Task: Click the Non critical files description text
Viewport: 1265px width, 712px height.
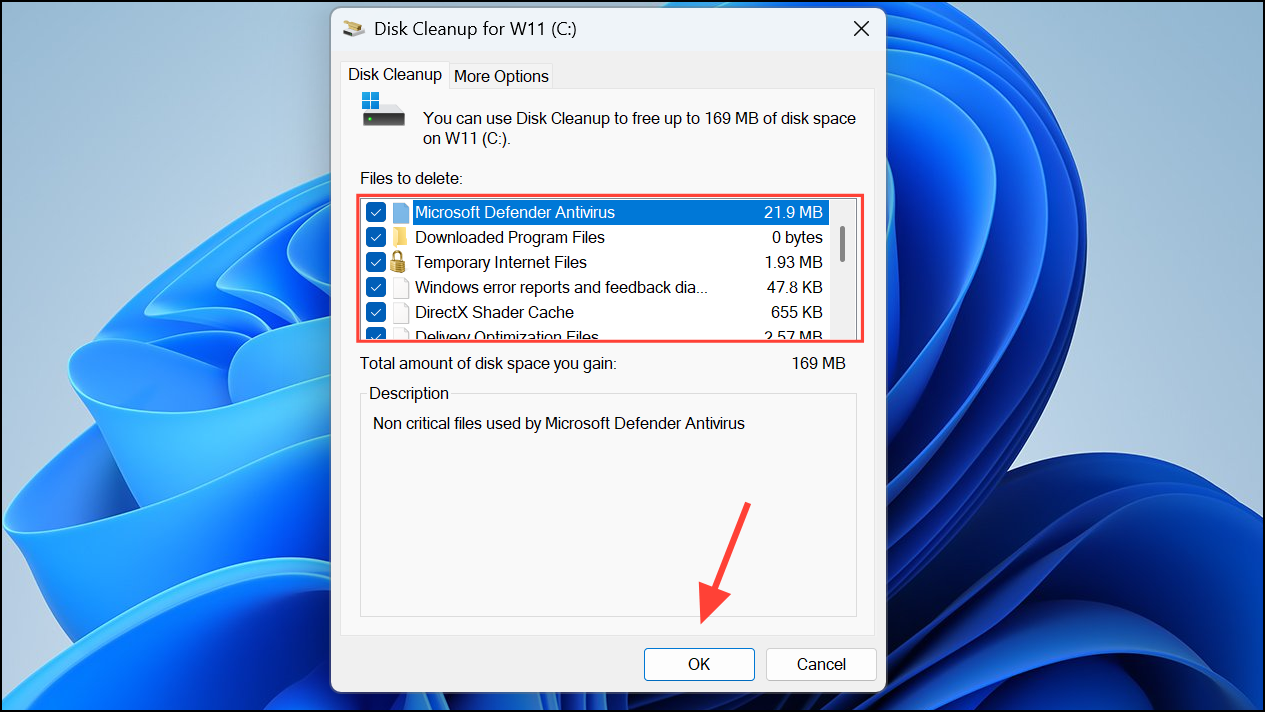Action: (559, 423)
